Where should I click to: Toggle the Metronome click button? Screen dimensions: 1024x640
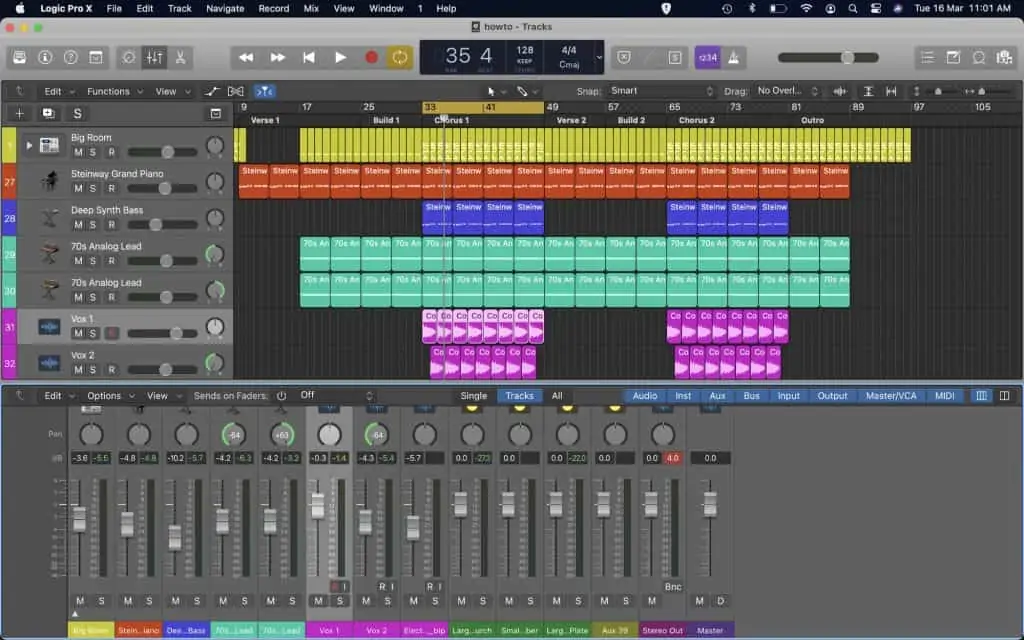tap(733, 57)
